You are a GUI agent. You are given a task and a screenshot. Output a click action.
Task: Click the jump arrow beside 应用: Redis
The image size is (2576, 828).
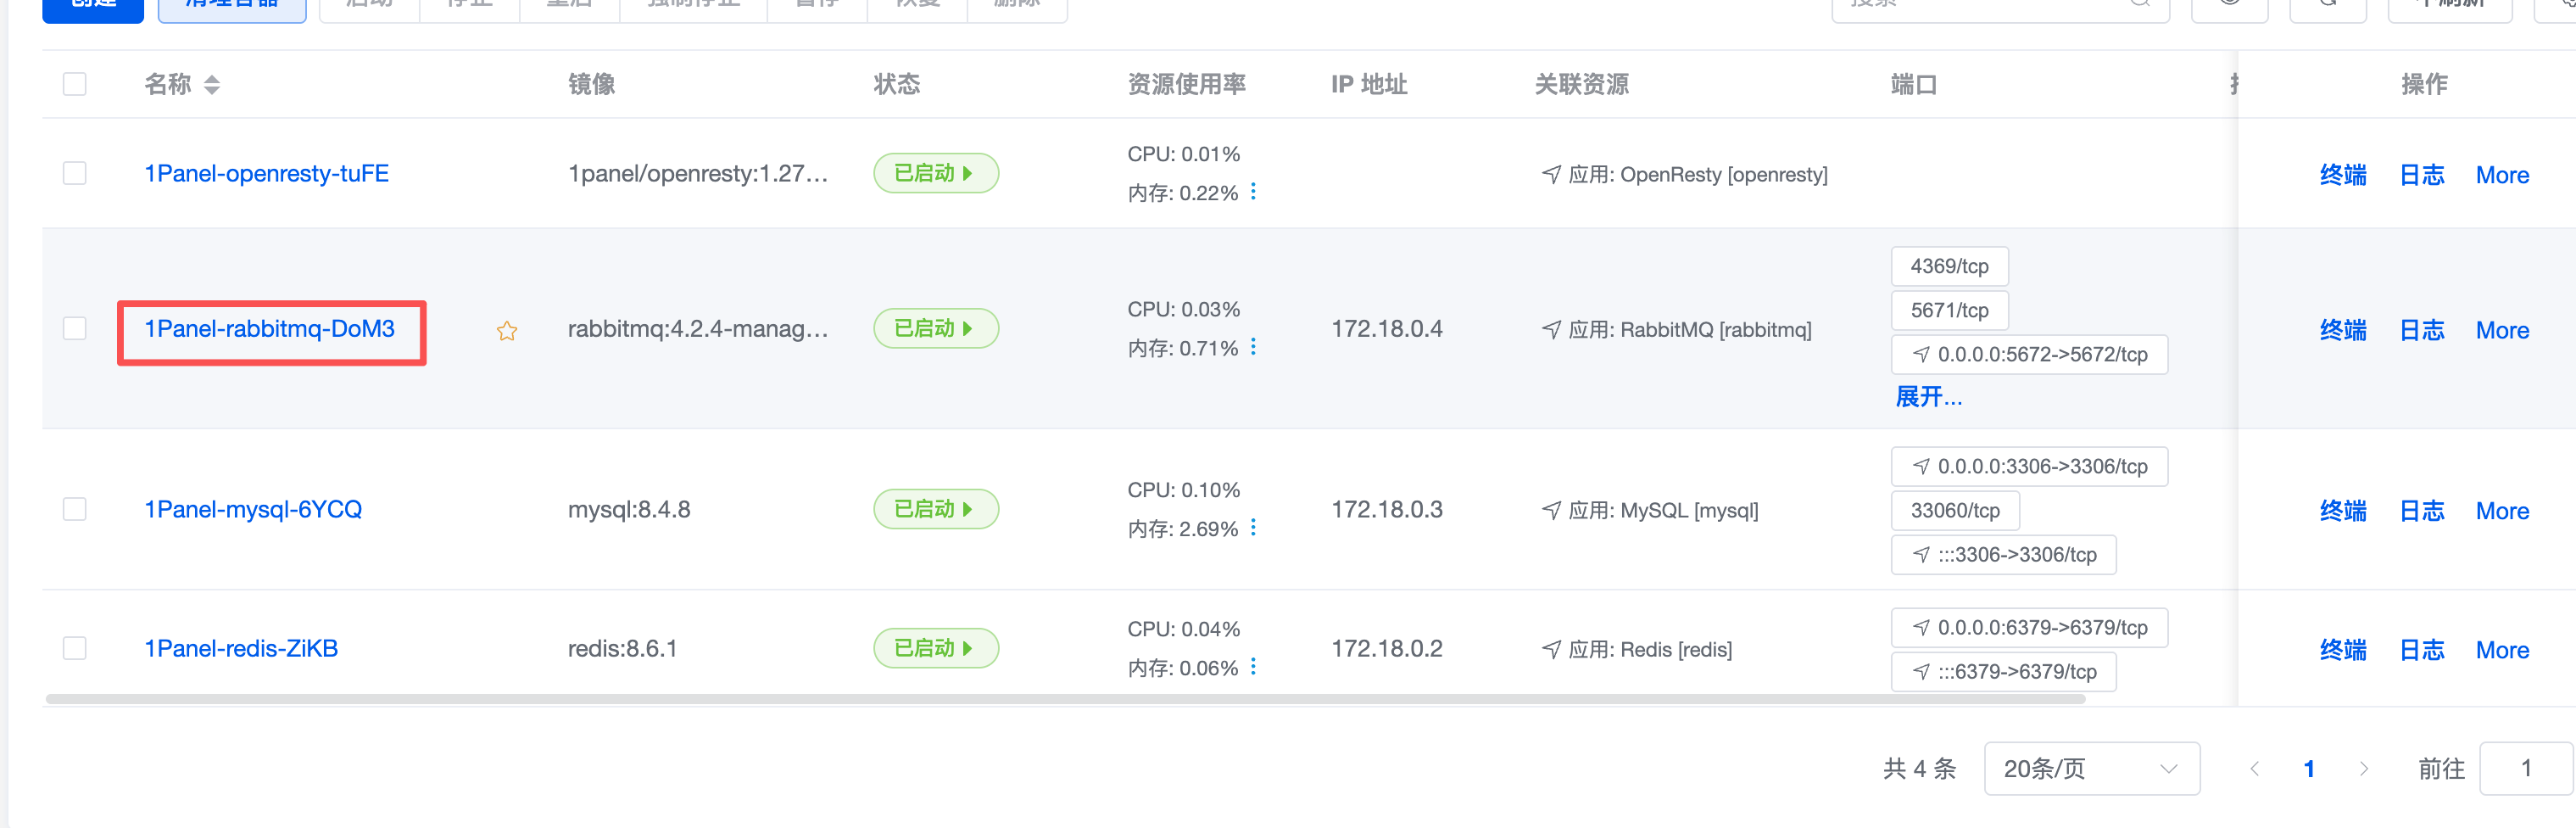(1551, 649)
